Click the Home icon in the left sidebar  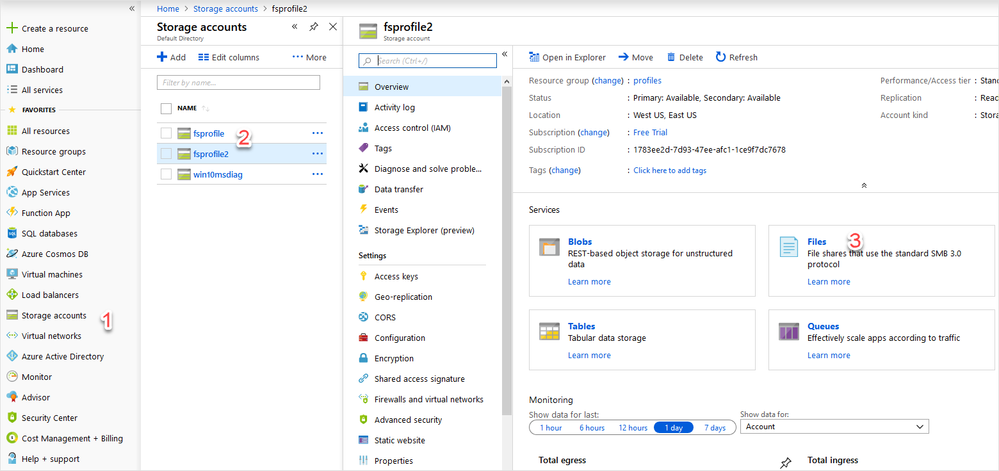point(11,49)
